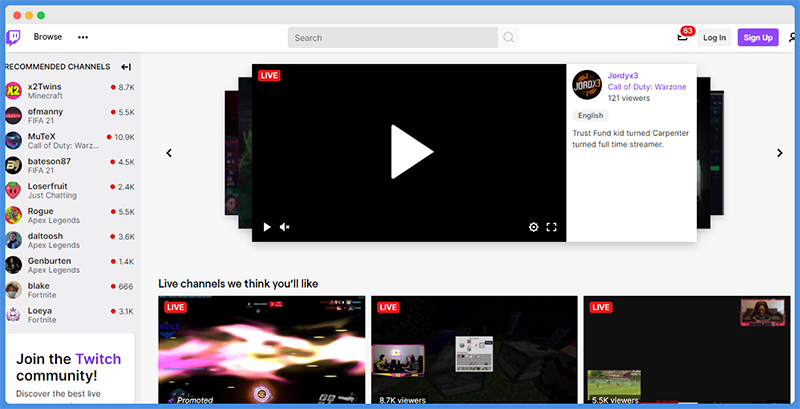Open the Browse page

(48, 37)
